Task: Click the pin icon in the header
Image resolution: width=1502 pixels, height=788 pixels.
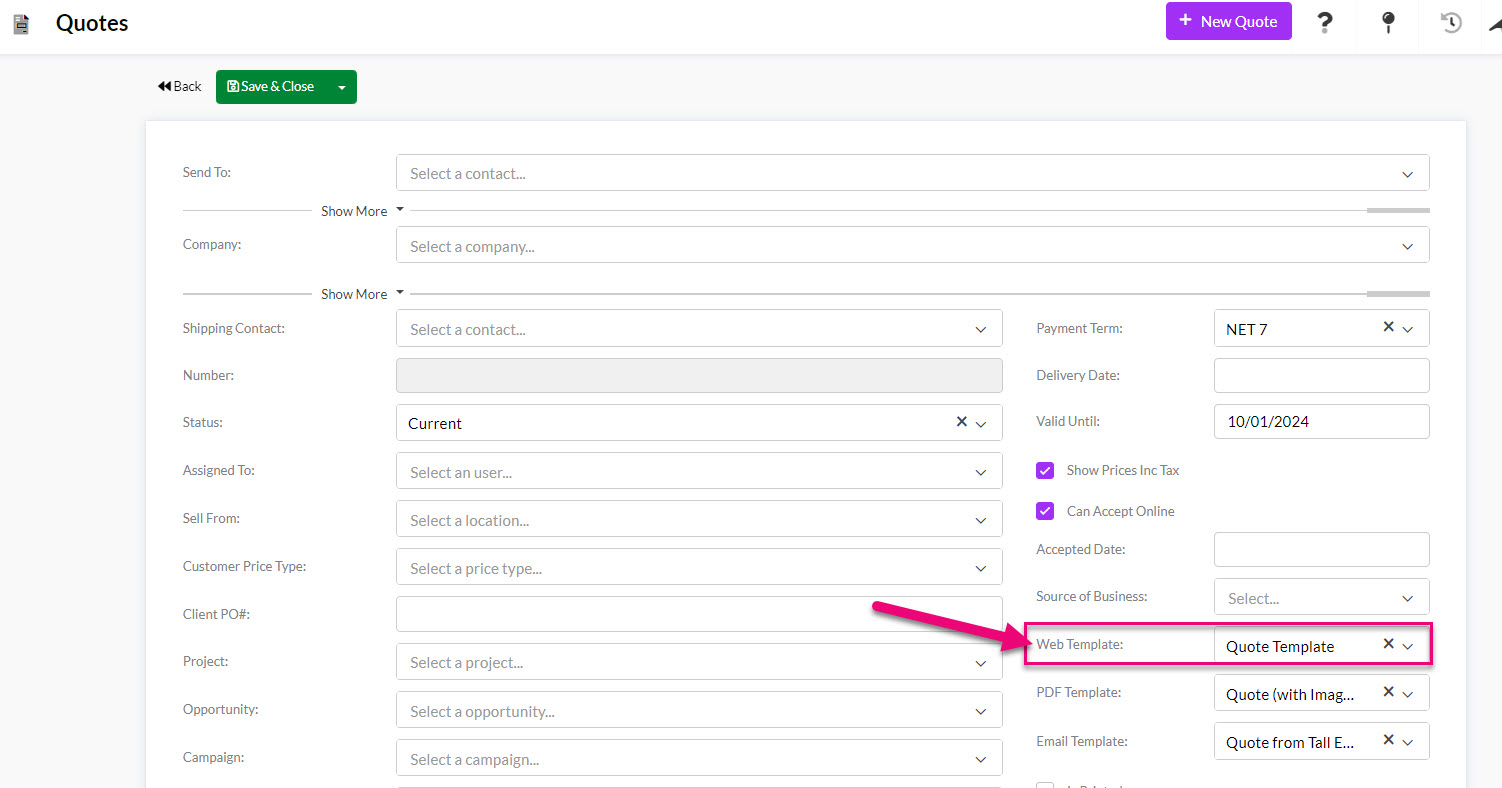Action: coord(1388,21)
